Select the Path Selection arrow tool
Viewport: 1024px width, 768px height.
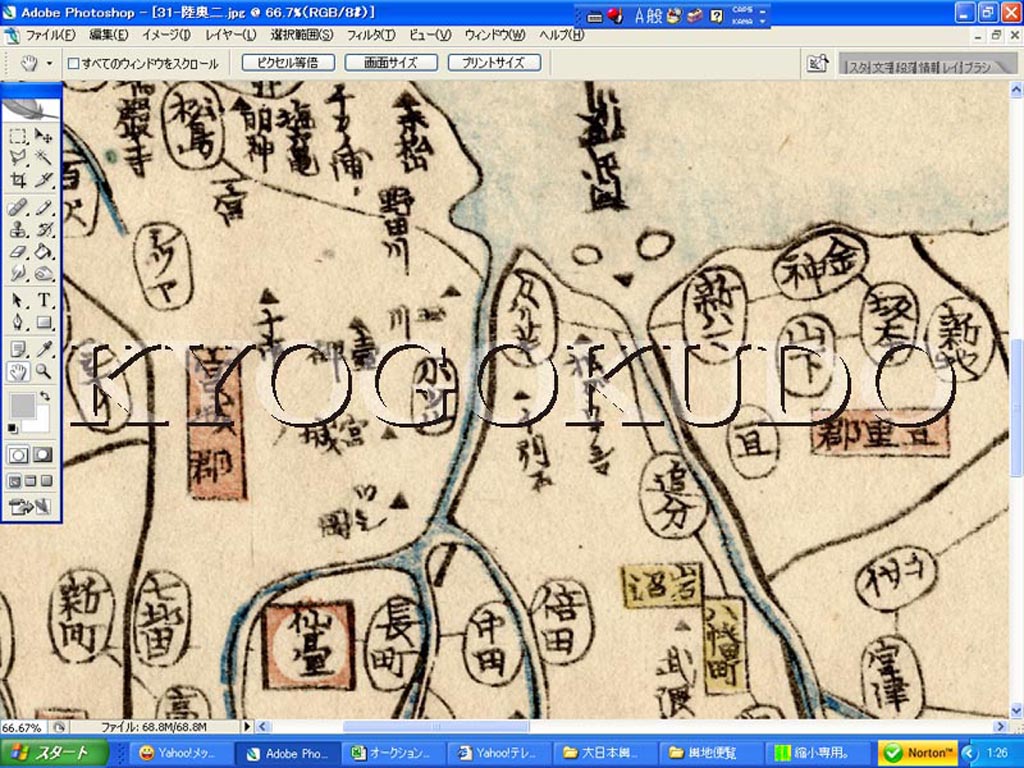coord(18,300)
